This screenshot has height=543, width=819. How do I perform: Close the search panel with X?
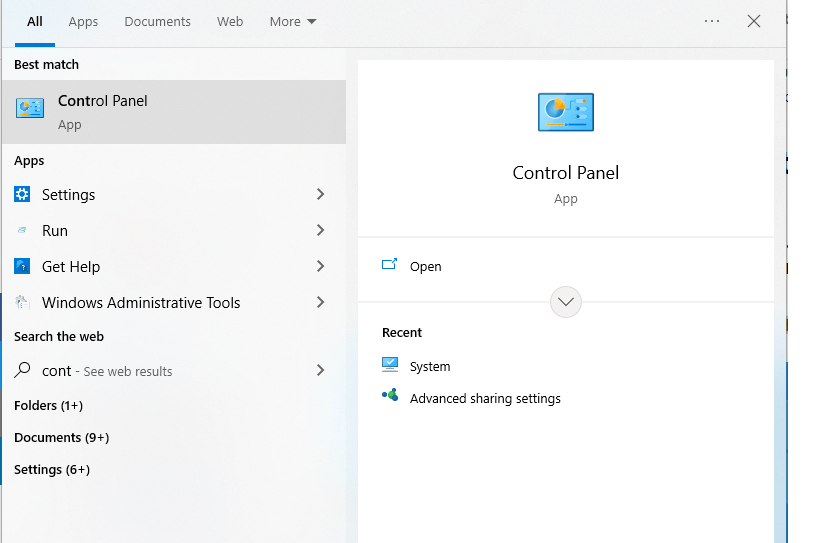[754, 21]
